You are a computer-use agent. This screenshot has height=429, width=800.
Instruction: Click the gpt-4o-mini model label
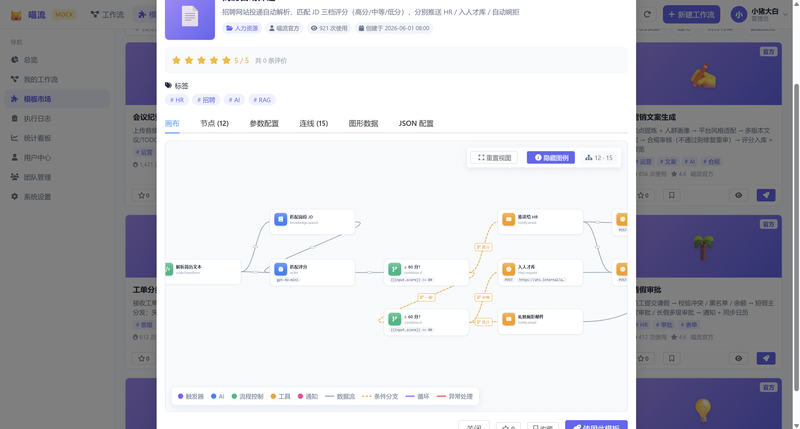[x=288, y=280]
